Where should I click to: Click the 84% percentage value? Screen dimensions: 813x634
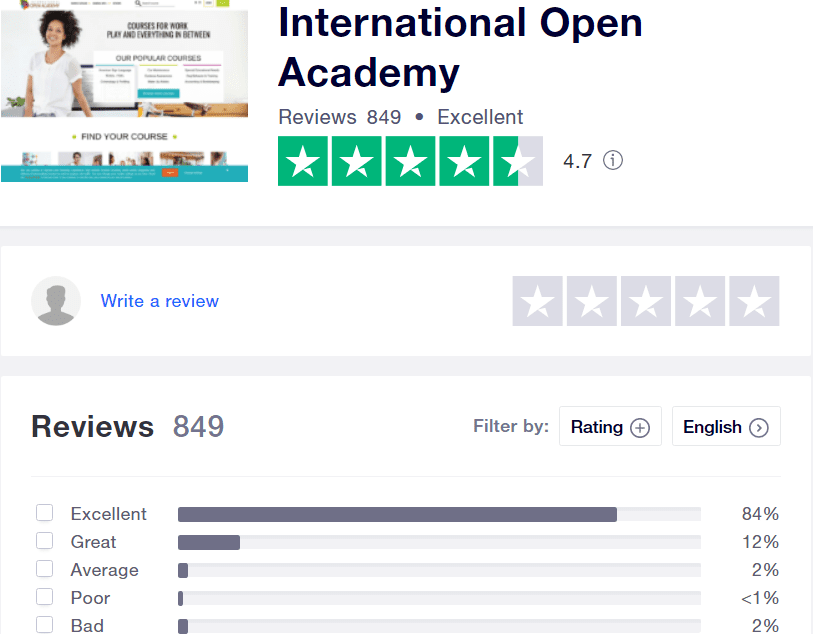click(x=760, y=514)
